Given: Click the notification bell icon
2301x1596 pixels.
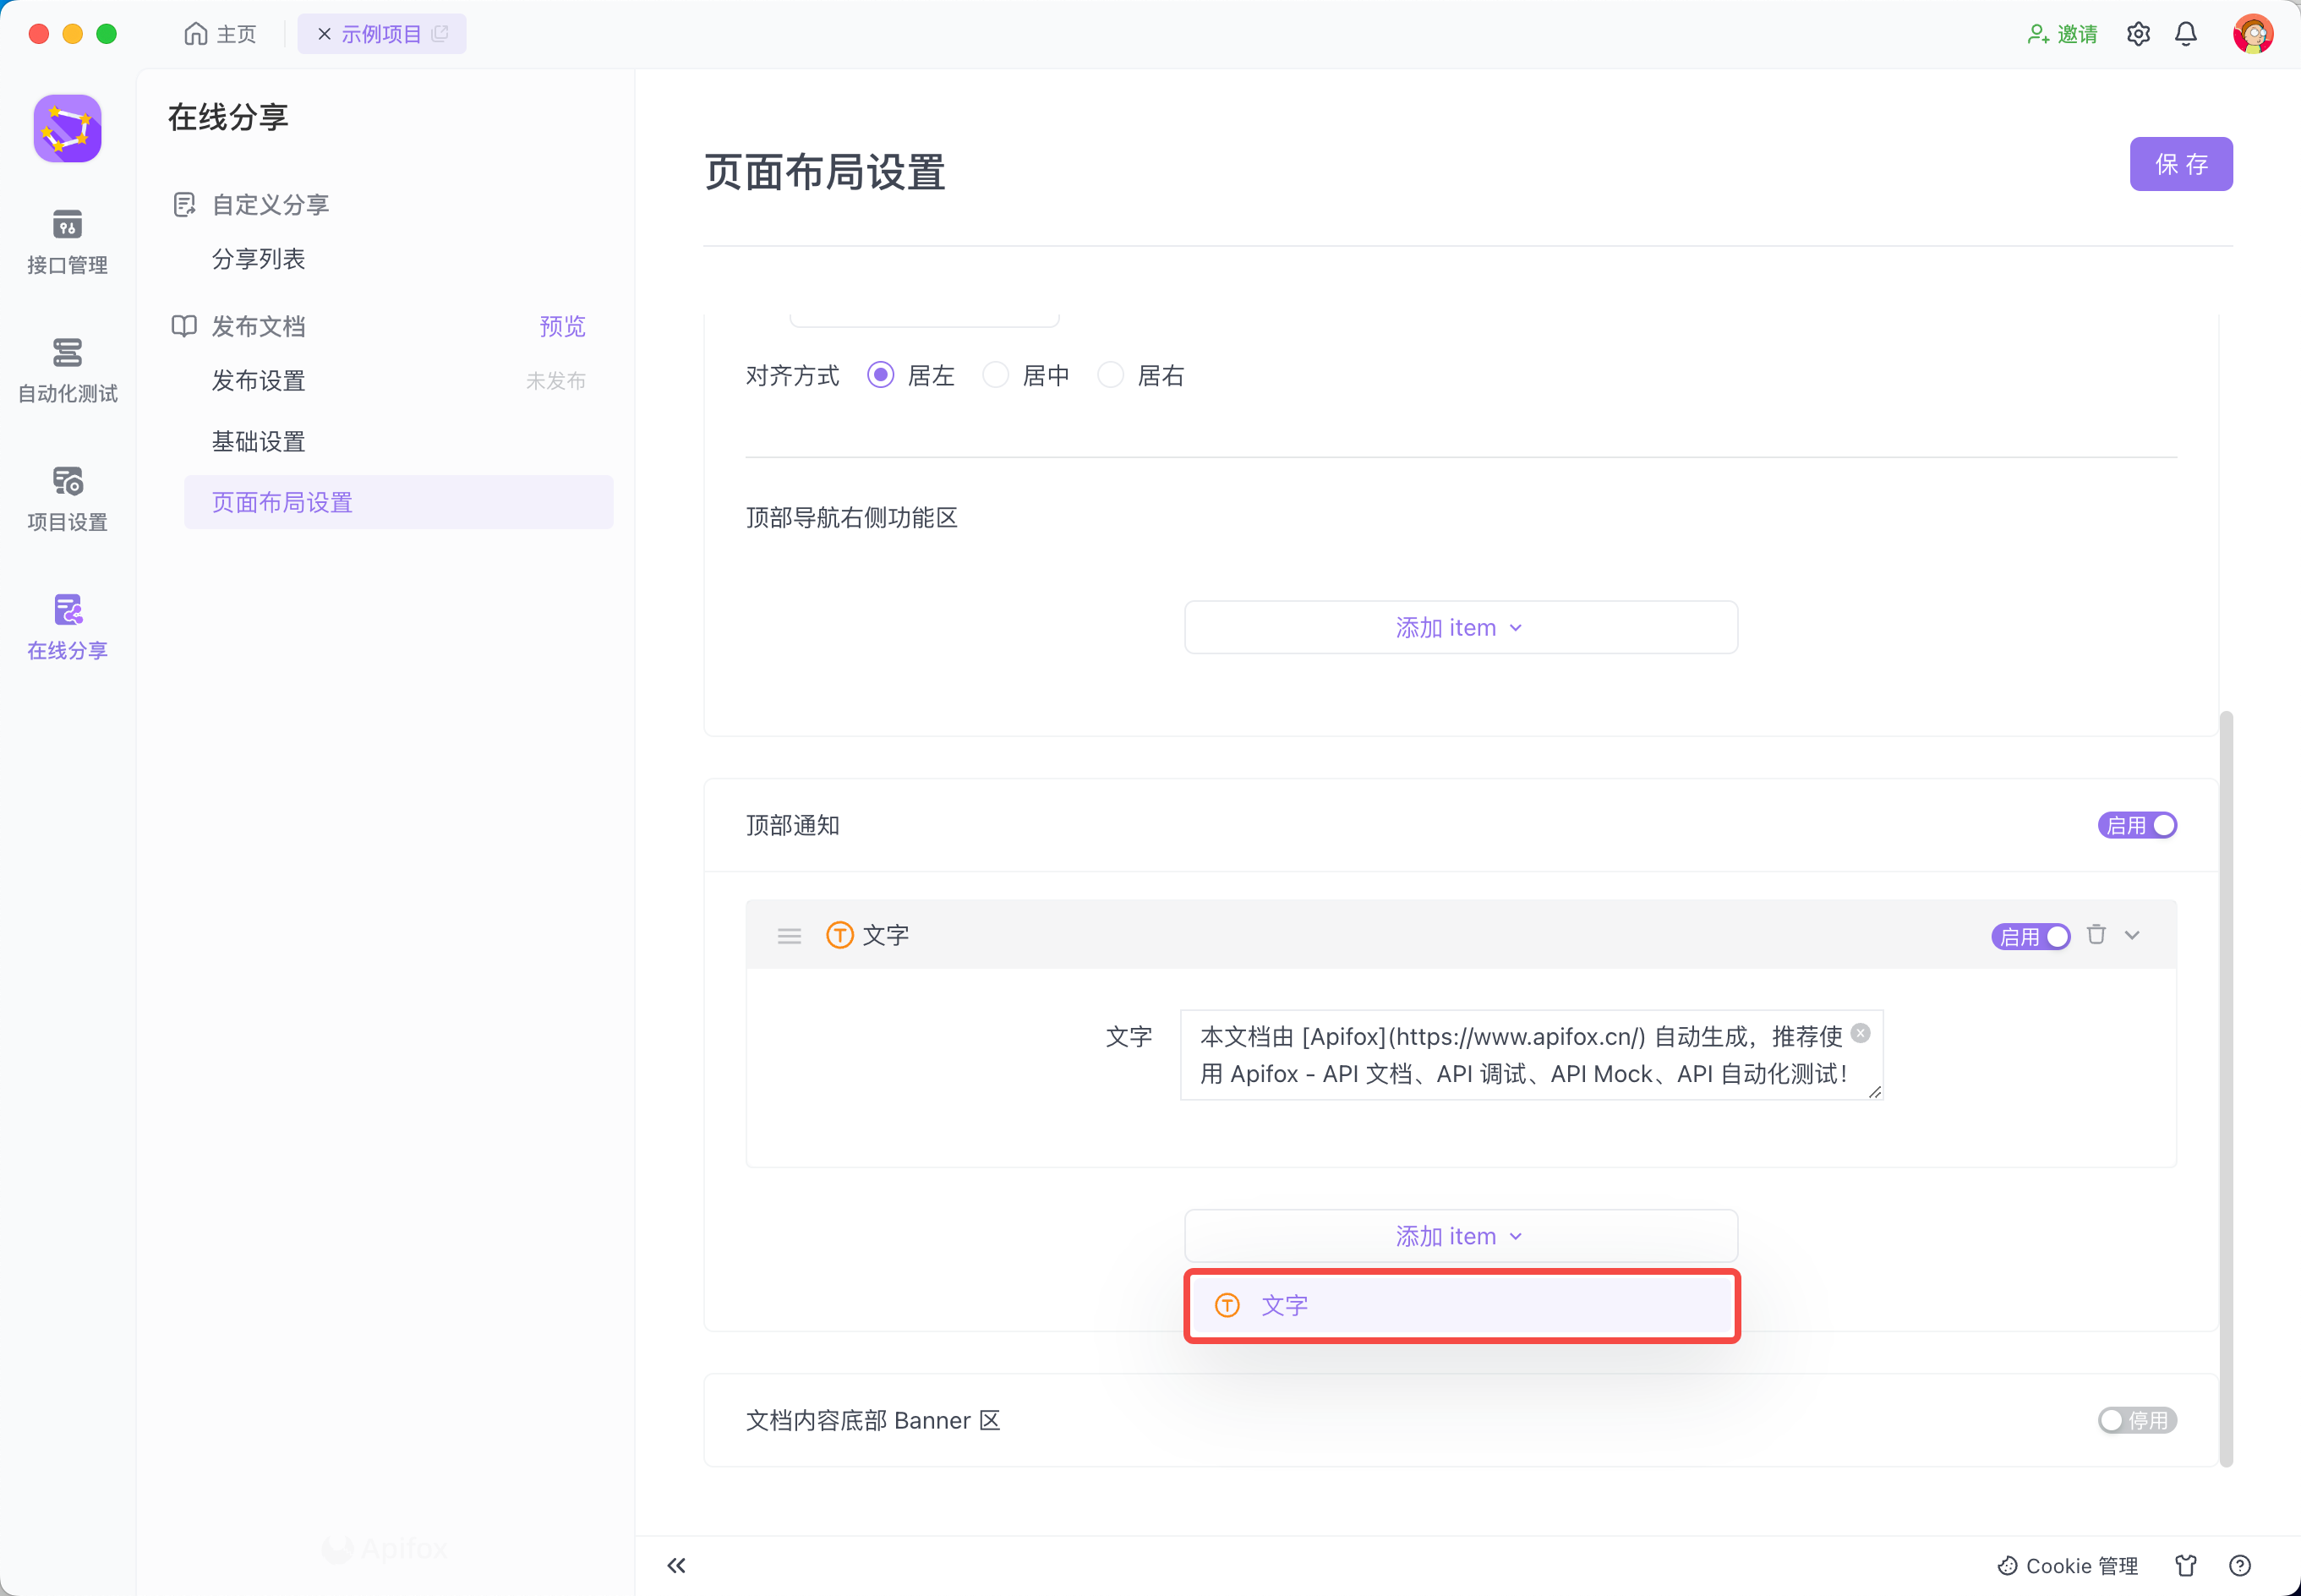Looking at the screenshot, I should (x=2186, y=34).
